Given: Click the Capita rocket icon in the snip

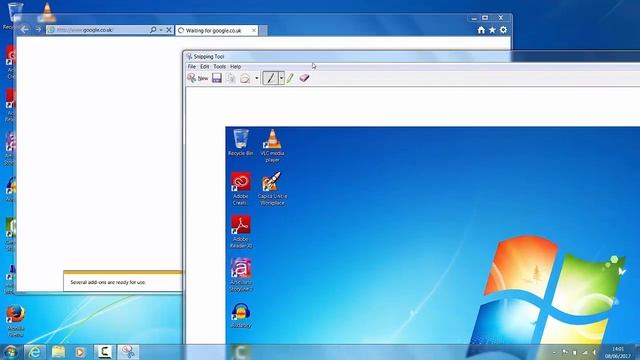Looking at the screenshot, I should point(272,188).
